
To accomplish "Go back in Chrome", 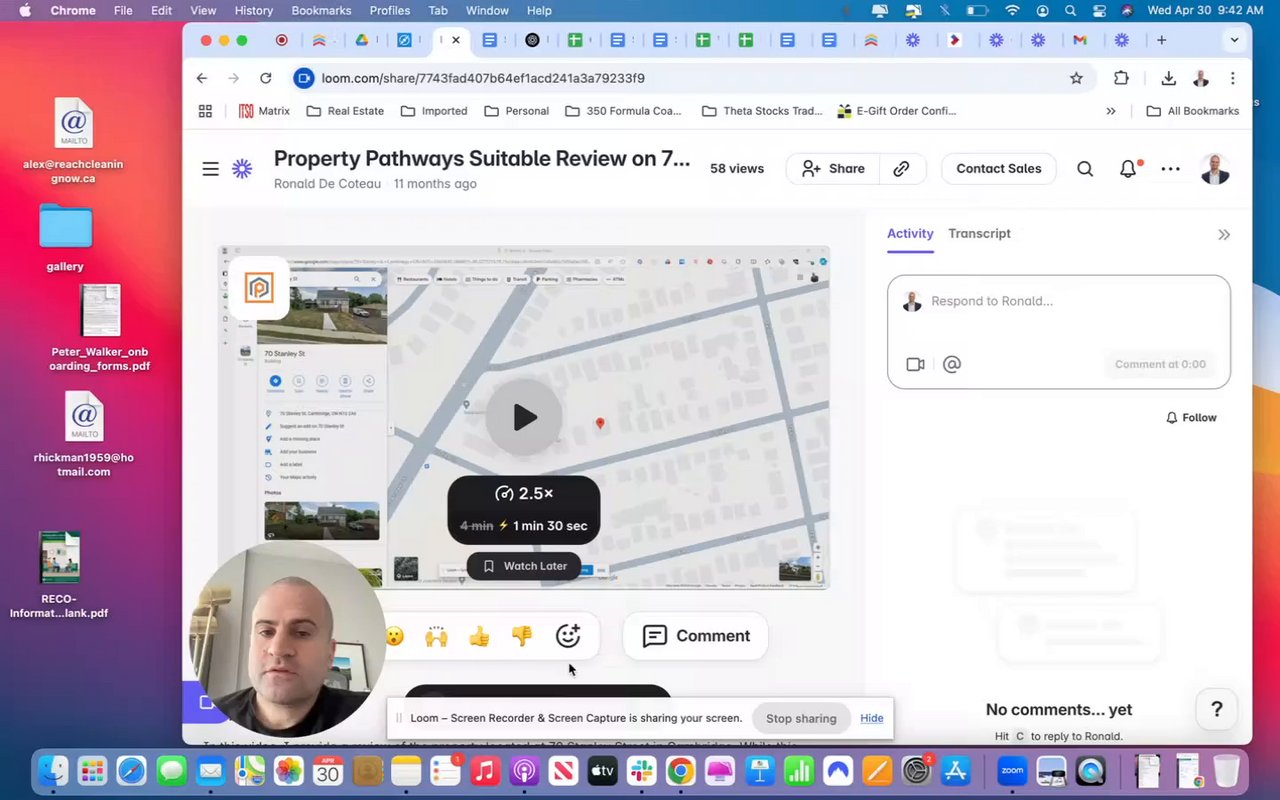I will [202, 78].
